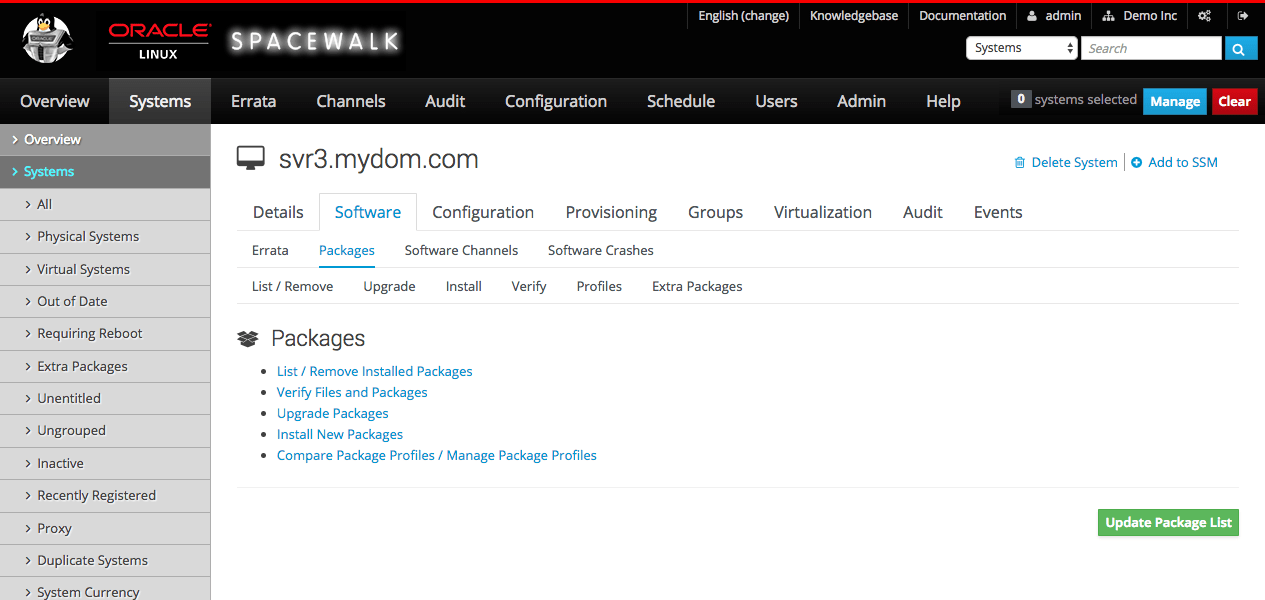Image resolution: width=1265 pixels, height=600 pixels.
Task: Select Requiring Reboot in the sidebar
Action: 105,334
